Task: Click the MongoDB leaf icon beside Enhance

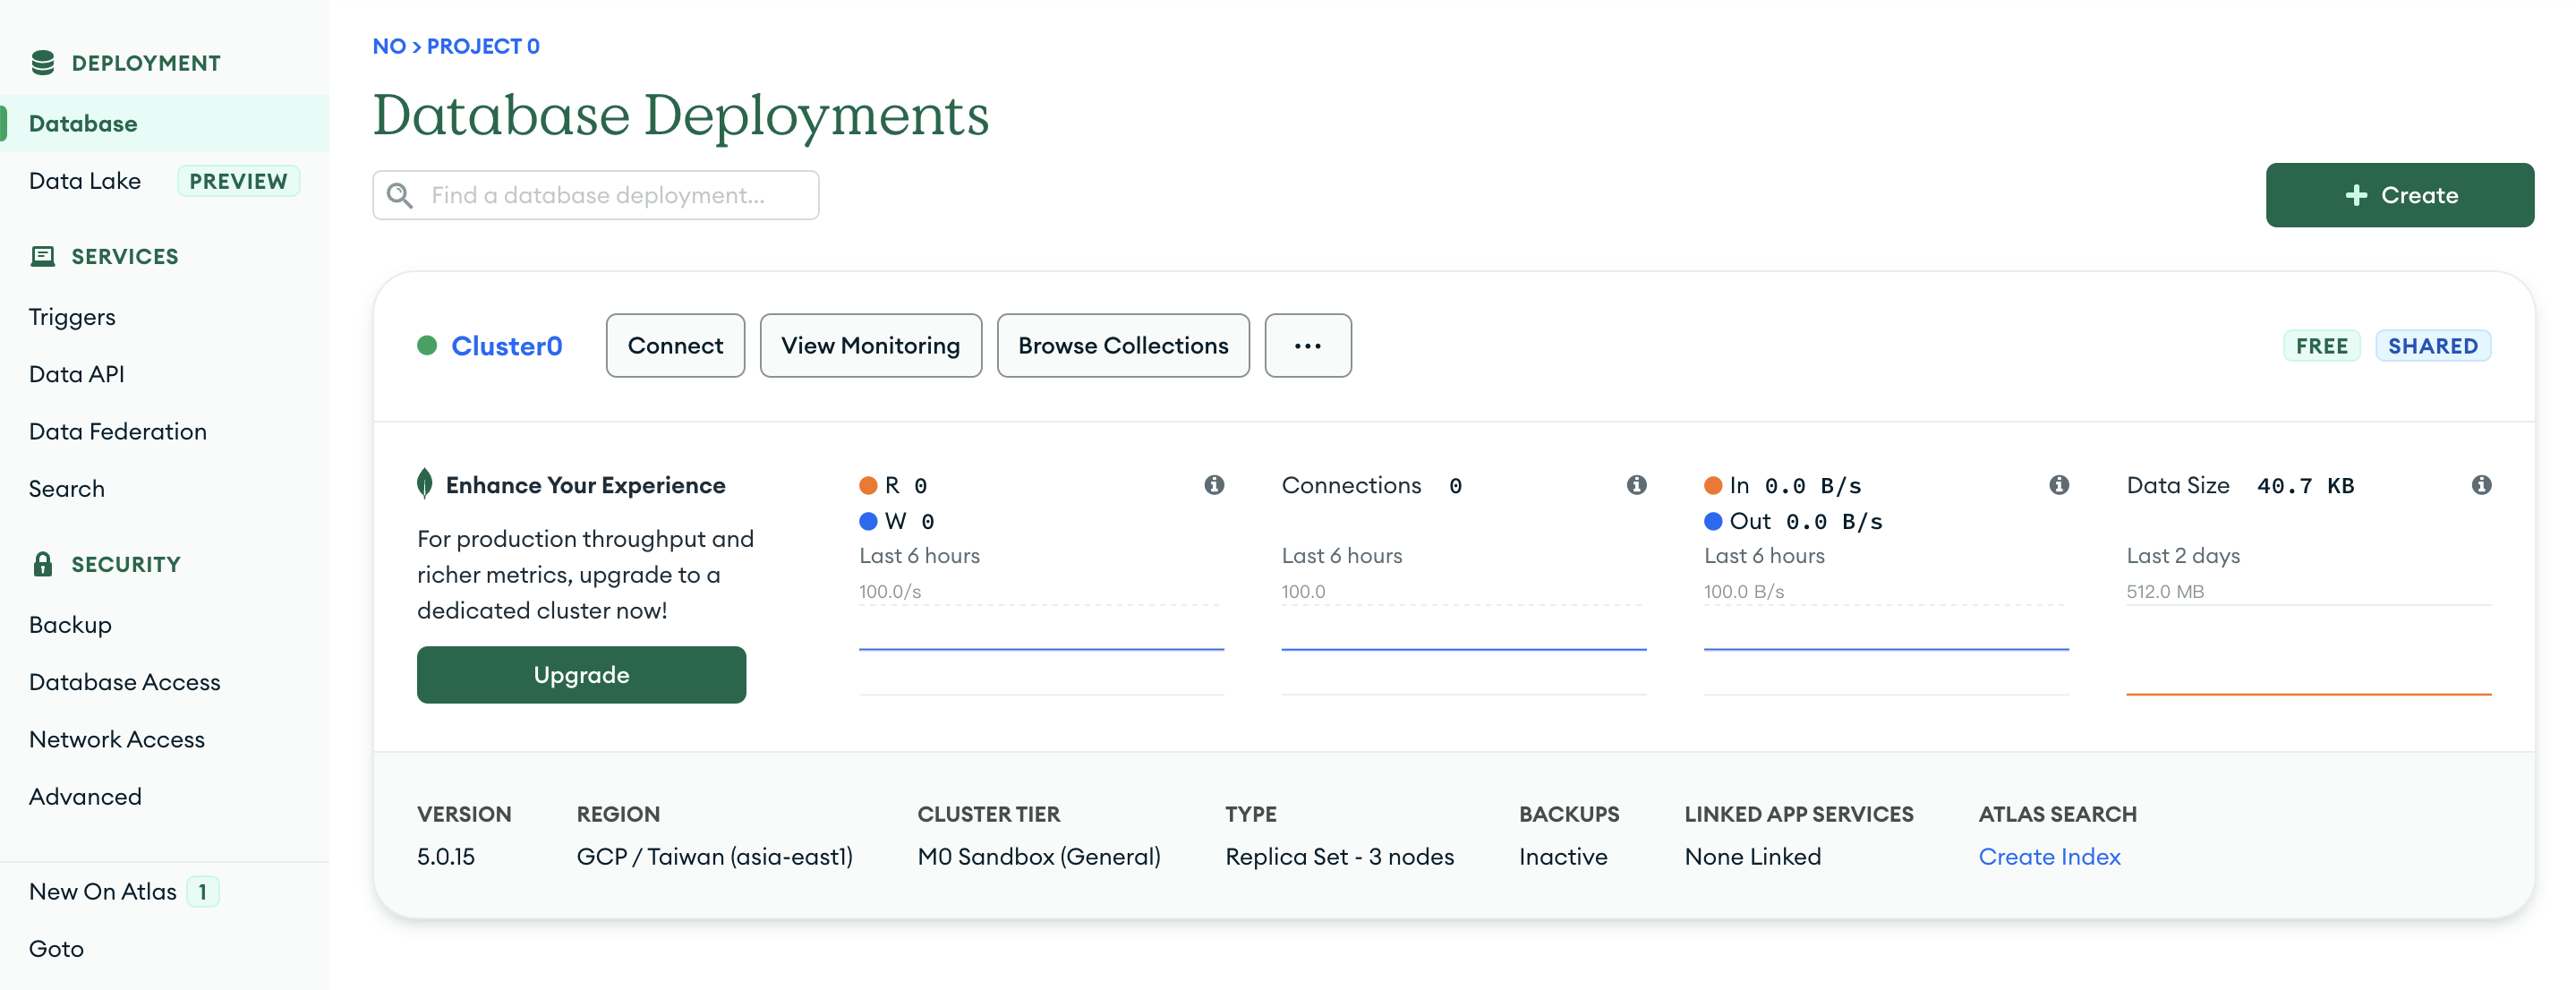Action: click(x=425, y=484)
